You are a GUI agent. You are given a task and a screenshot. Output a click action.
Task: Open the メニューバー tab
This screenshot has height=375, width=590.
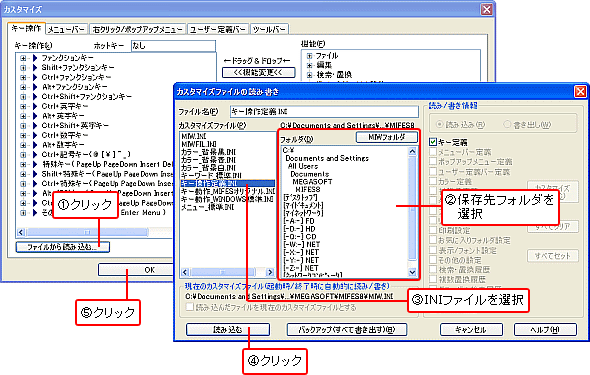coord(67,29)
